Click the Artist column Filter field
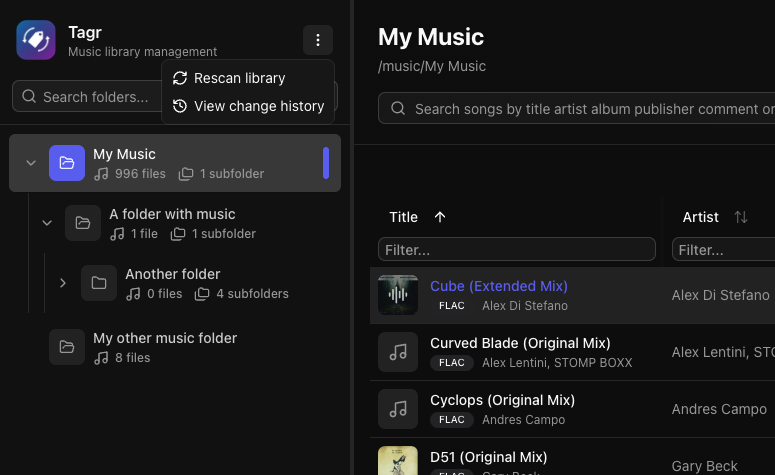775x475 pixels. tap(724, 249)
